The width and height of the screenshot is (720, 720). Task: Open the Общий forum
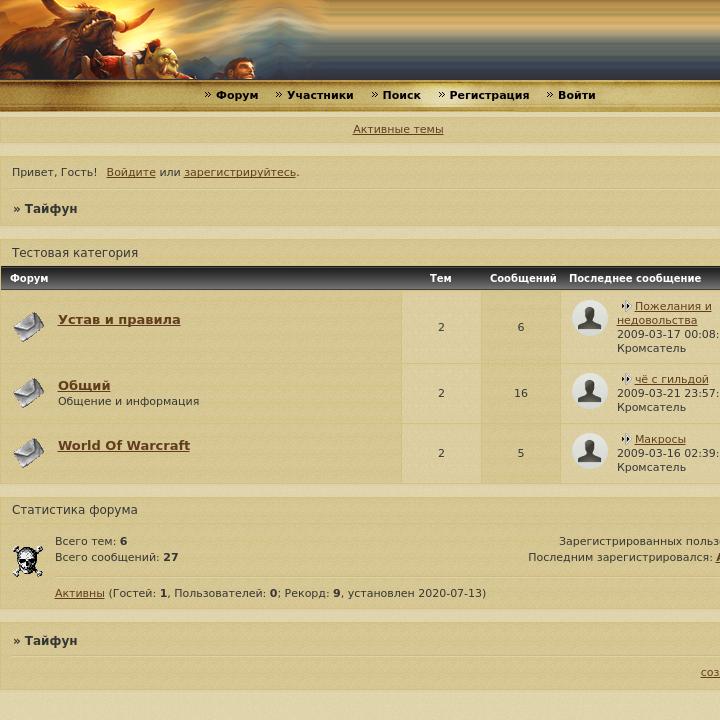click(x=84, y=385)
